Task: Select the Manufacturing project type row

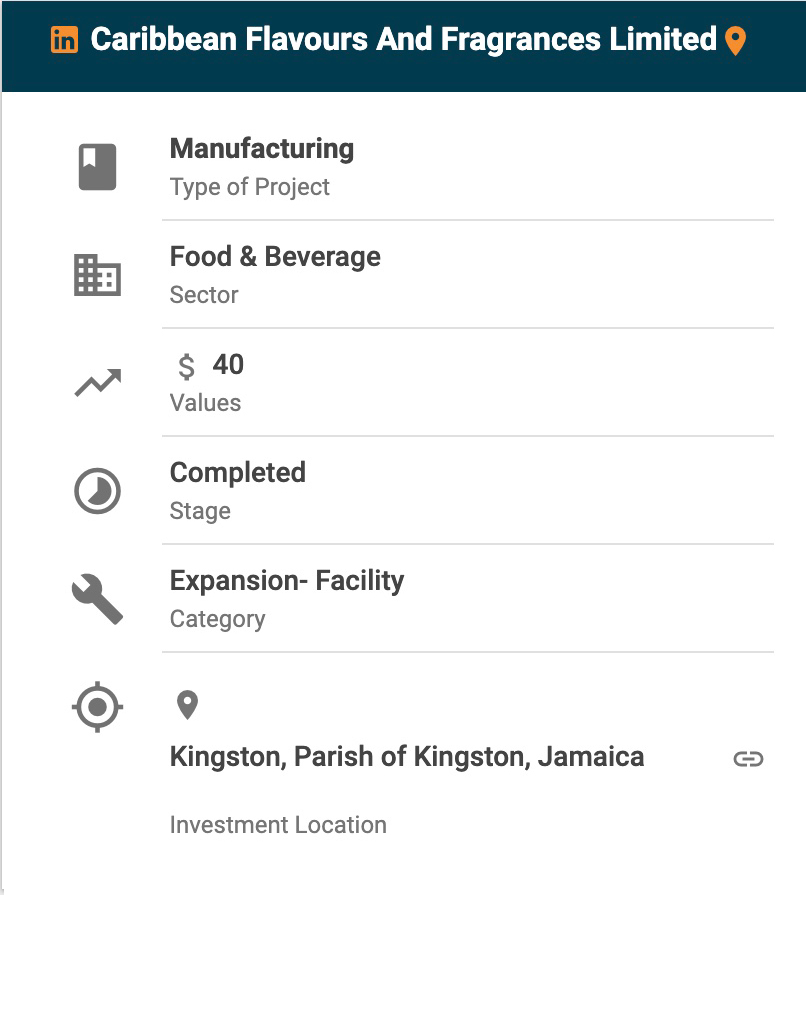Action: 262,149
